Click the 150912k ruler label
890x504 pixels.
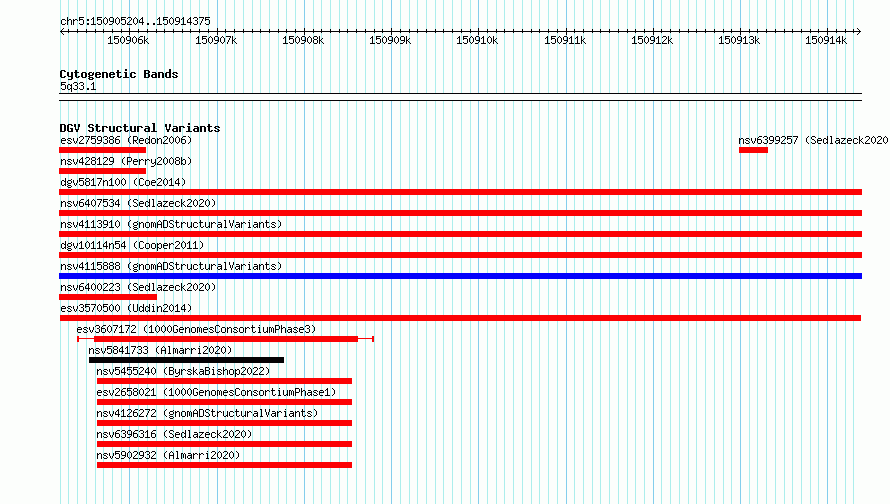[x=652, y=40]
